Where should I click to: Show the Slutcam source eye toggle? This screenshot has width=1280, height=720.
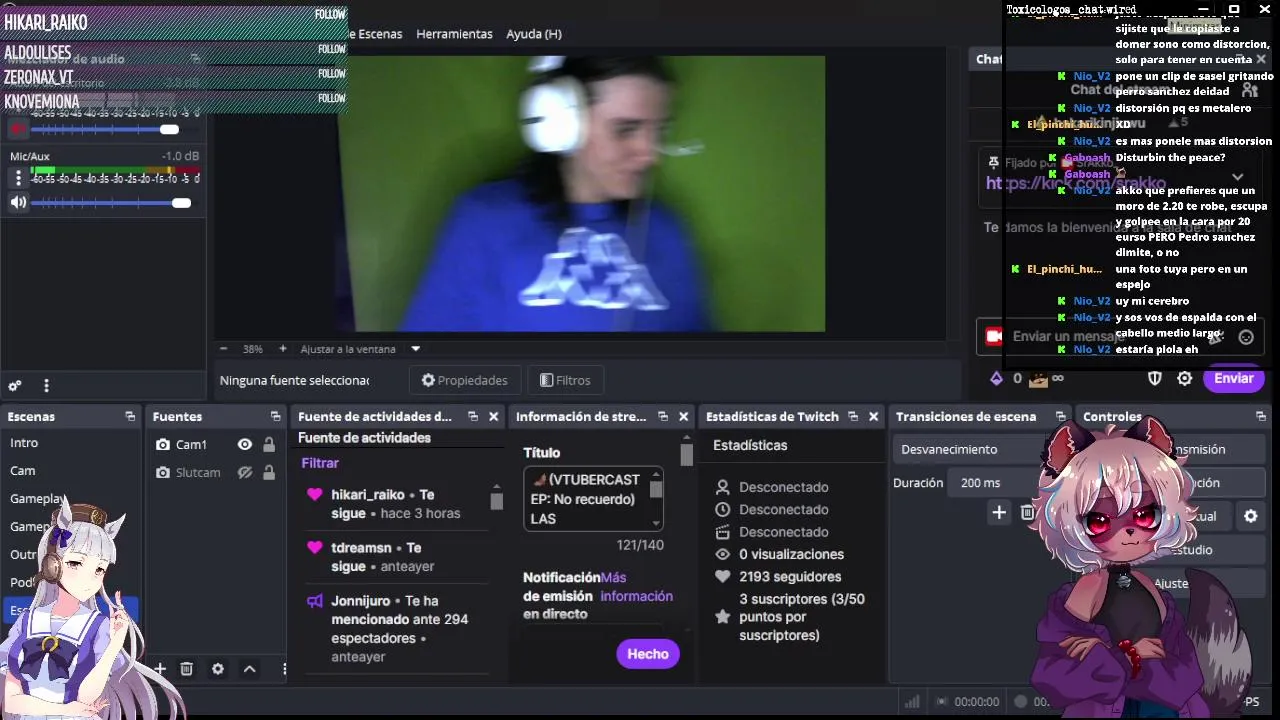click(245, 472)
